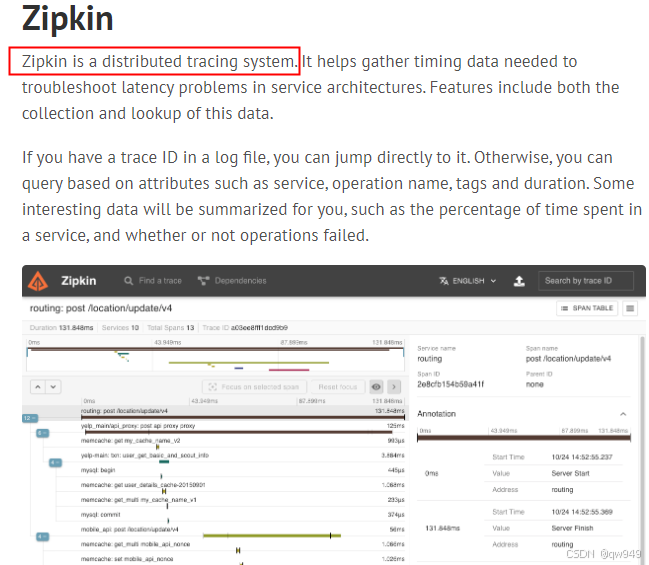Click the blue bar in the minimap overview
Image resolution: width=649 pixels, height=565 pixels.
point(239,368)
